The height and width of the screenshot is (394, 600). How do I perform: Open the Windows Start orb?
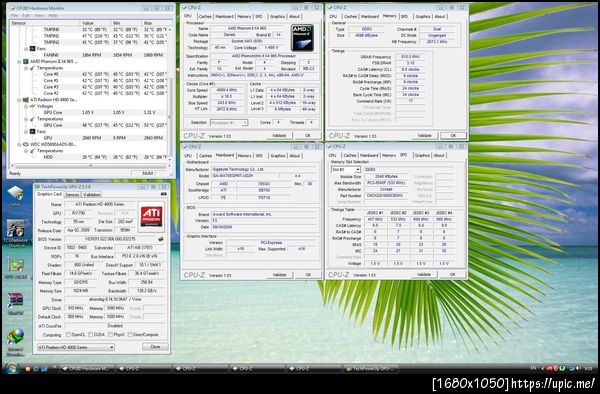12,369
